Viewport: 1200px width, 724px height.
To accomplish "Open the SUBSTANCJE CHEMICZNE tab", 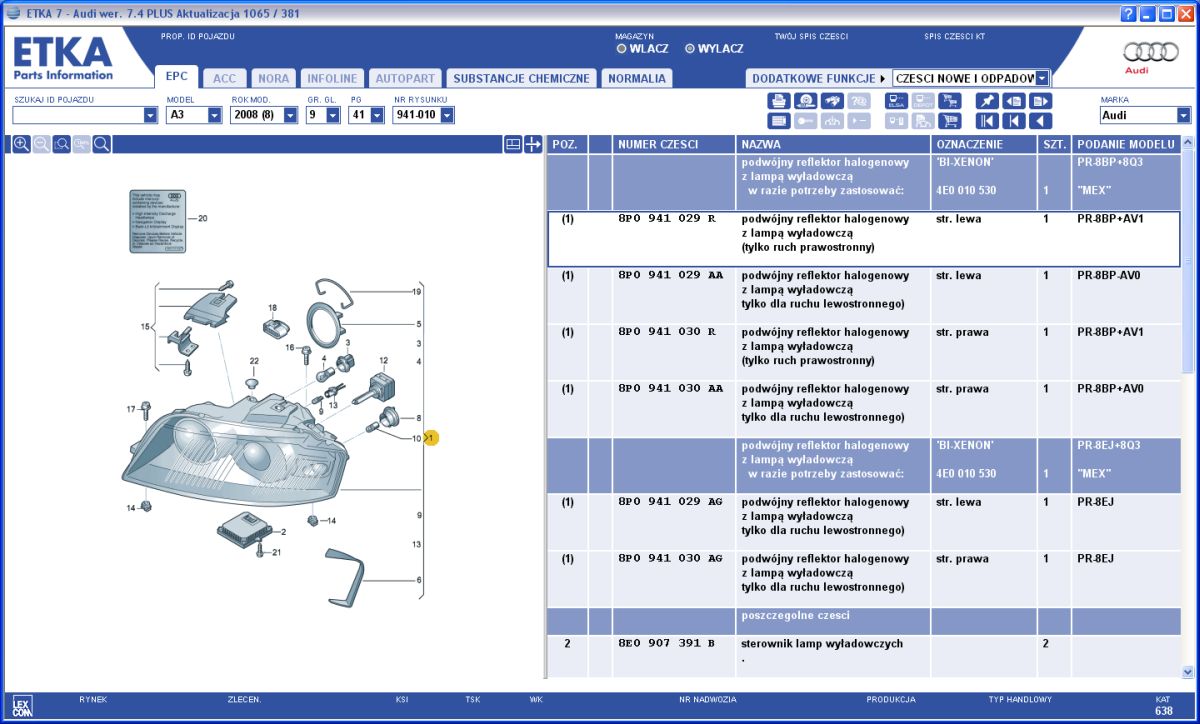I will tap(521, 78).
